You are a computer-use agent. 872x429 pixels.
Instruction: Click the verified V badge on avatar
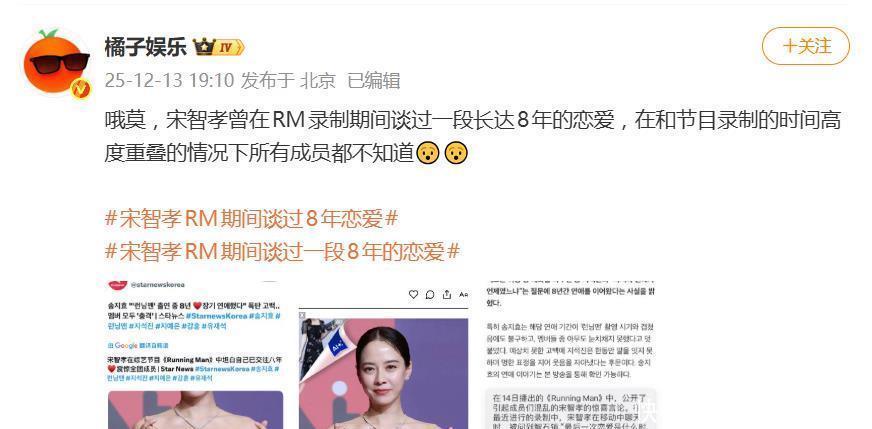click(x=81, y=88)
